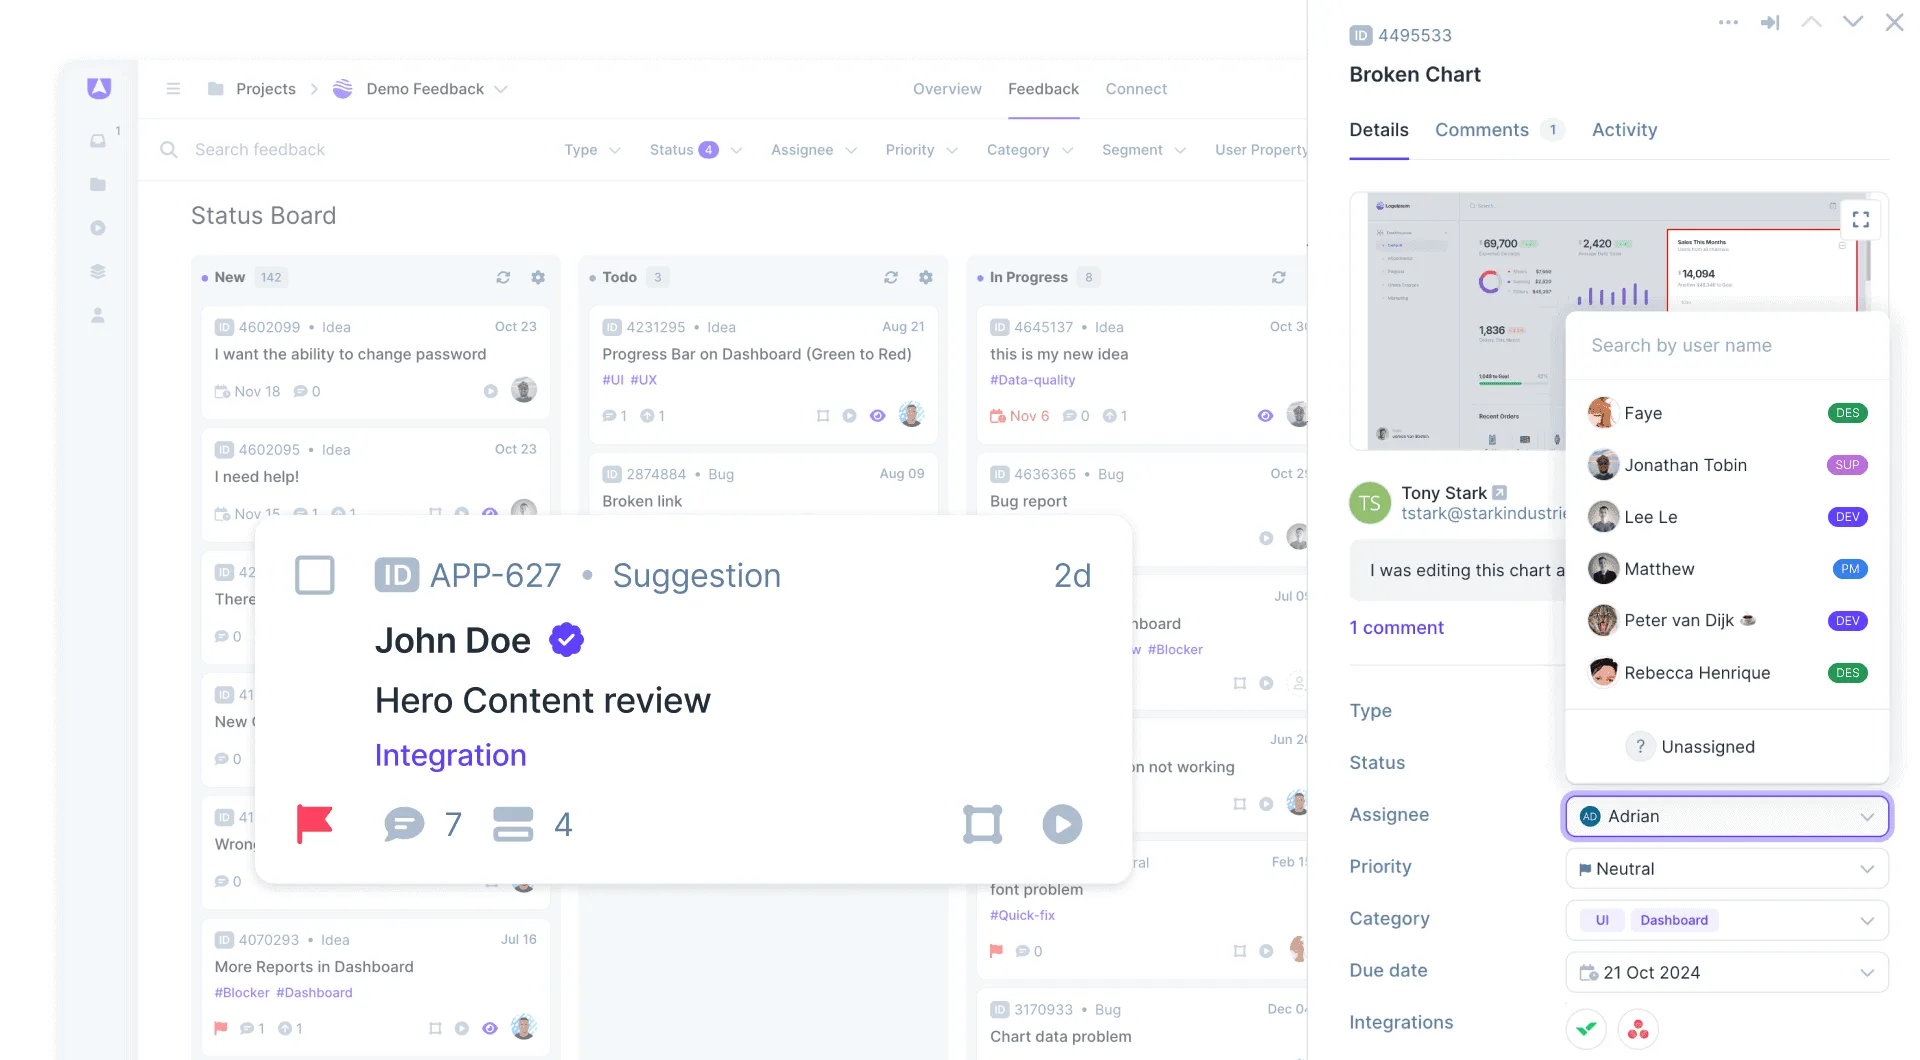1920x1060 pixels.
Task: Open the 1 comment link
Action: tap(1396, 627)
